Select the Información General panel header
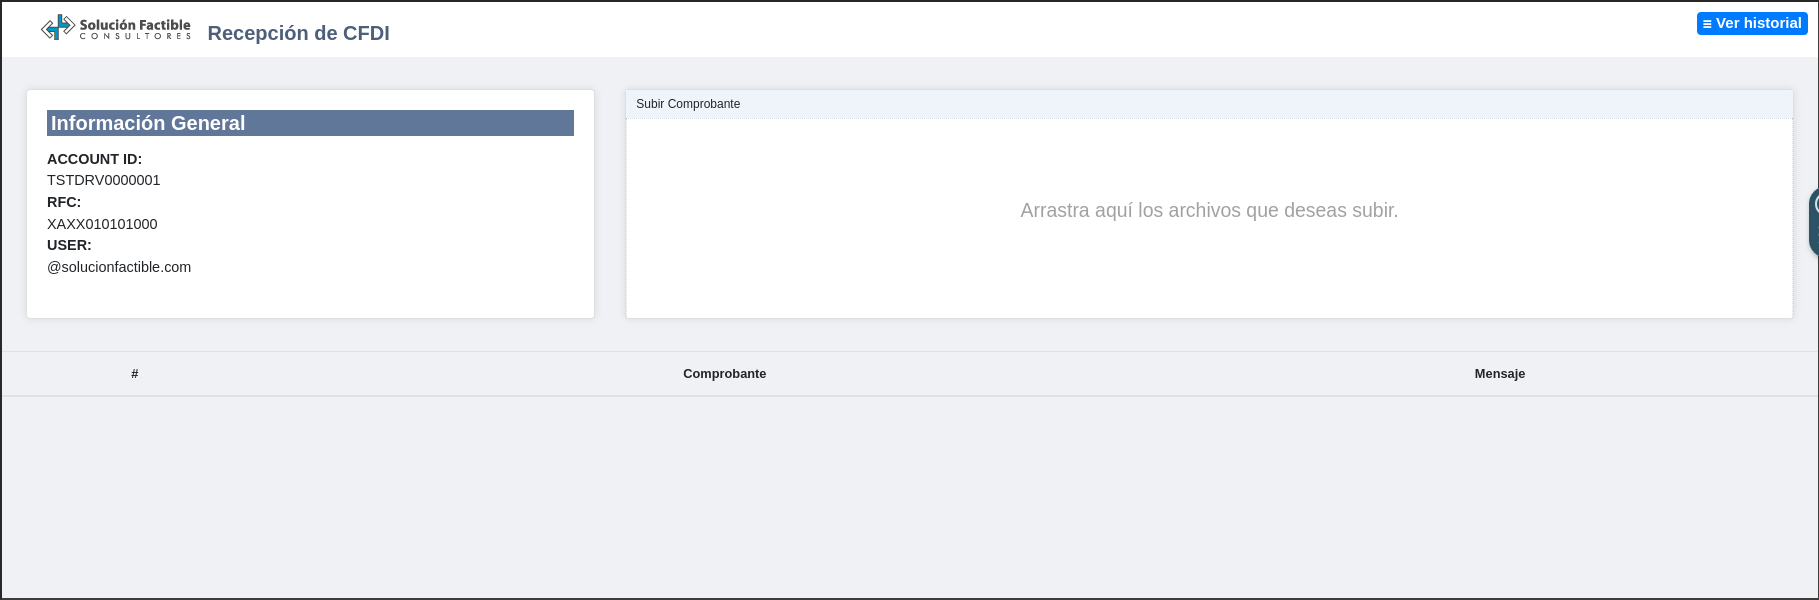Screen dimensions: 1819x600 (310, 123)
